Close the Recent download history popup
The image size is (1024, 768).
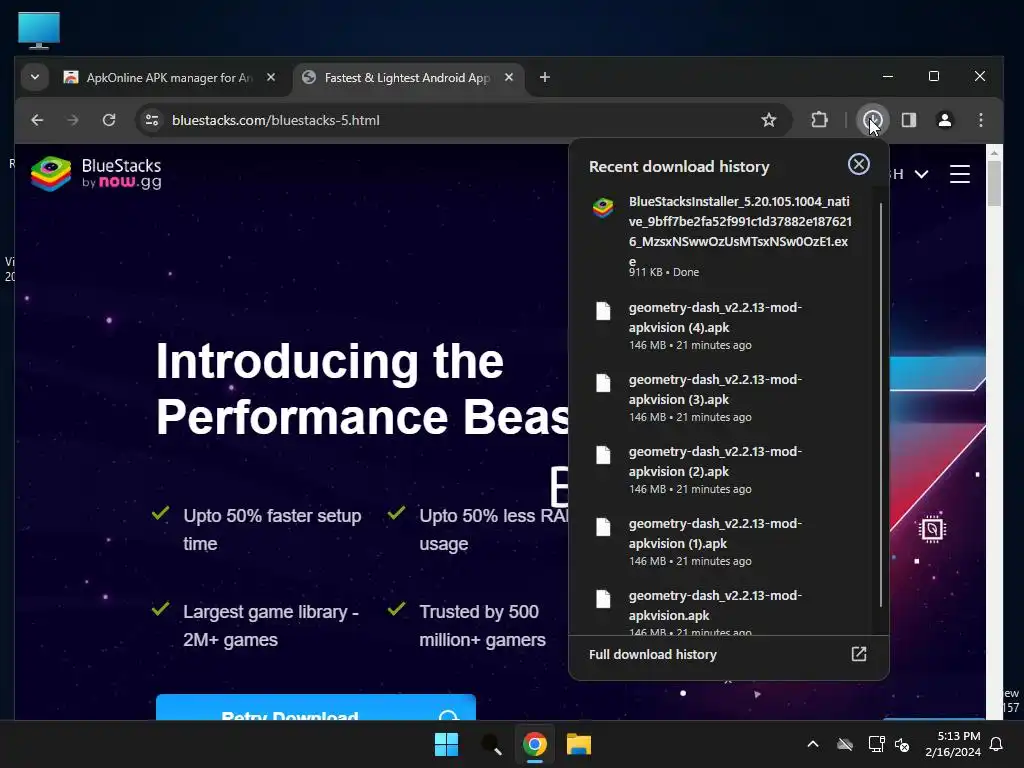(x=858, y=164)
